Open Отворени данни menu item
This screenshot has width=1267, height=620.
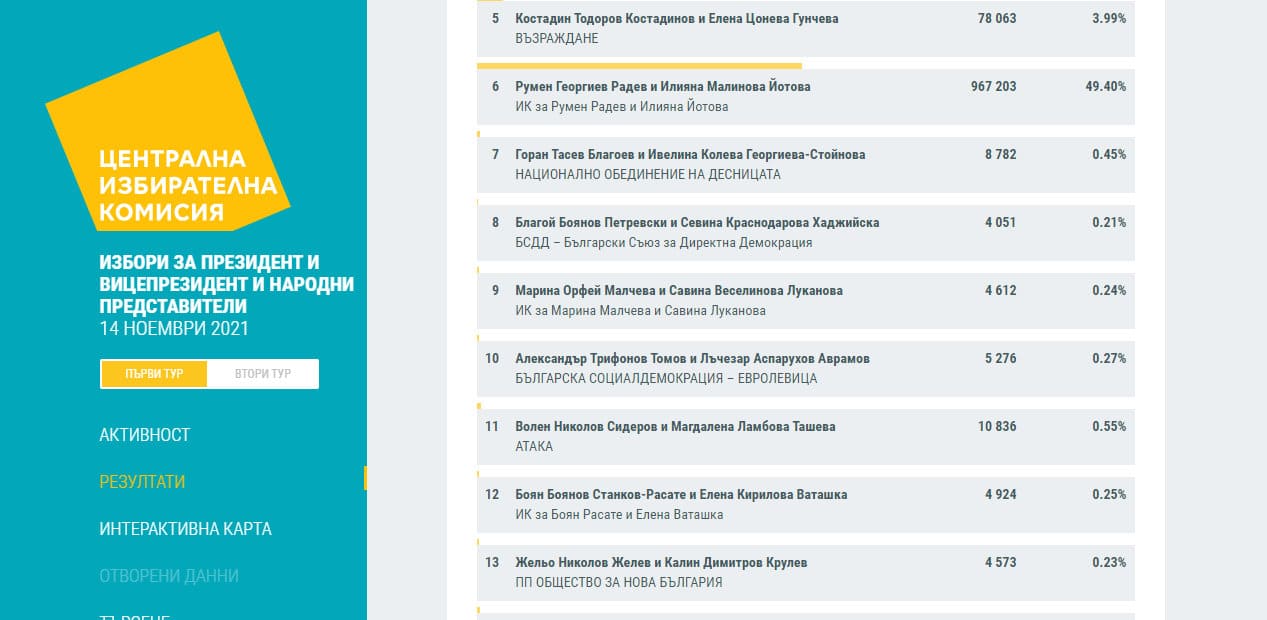168,576
